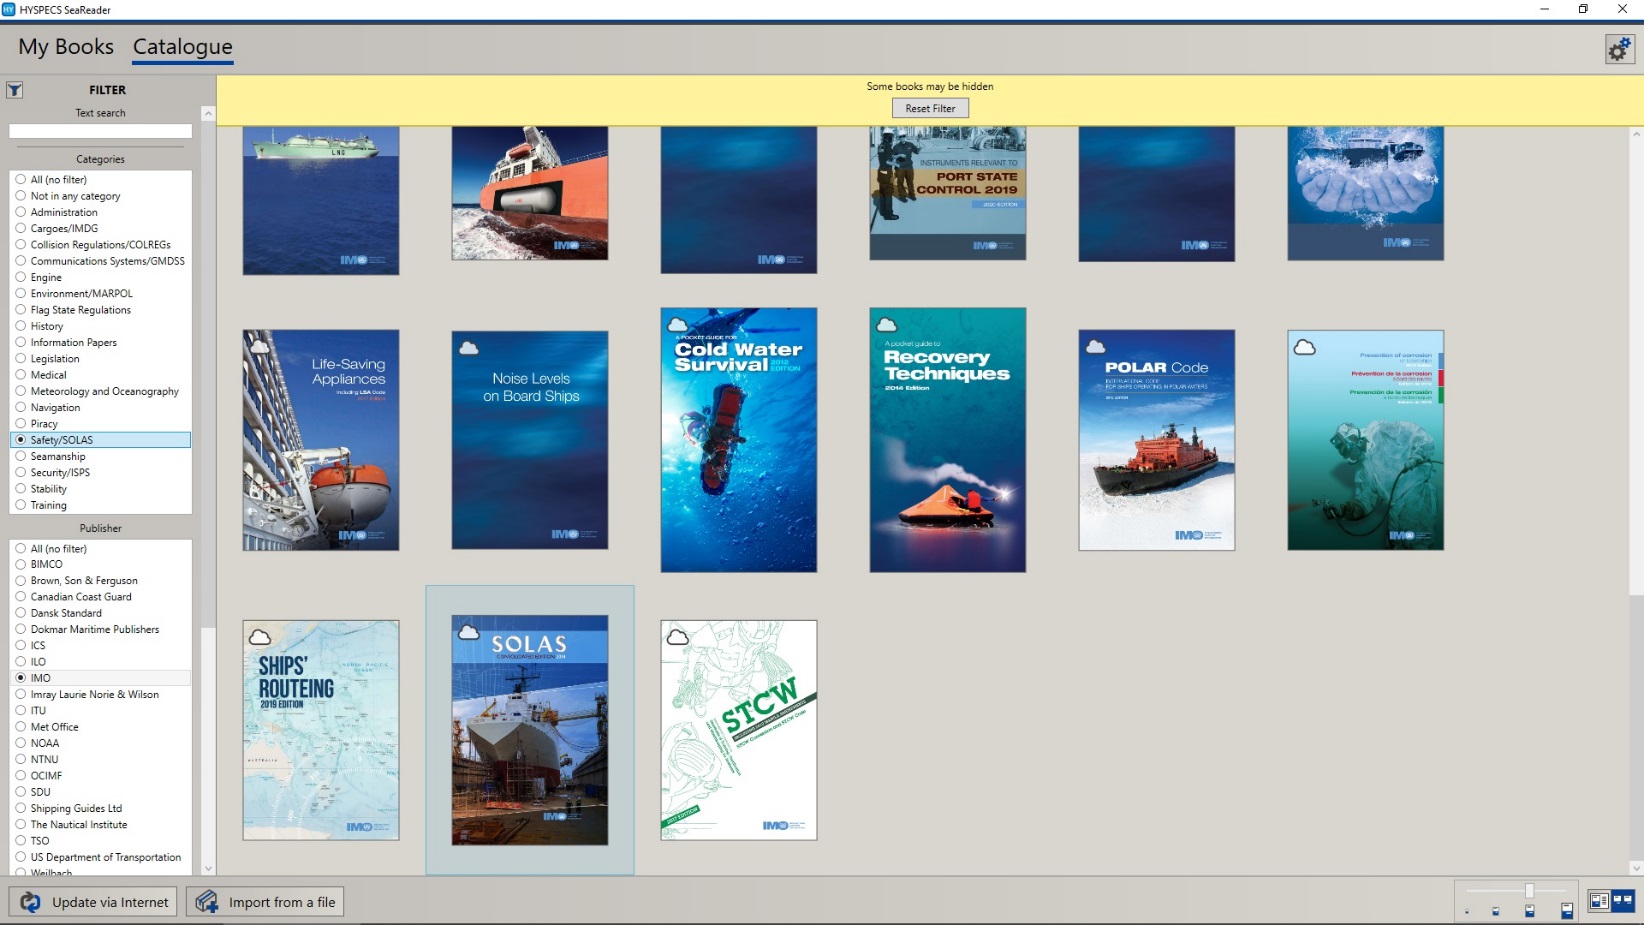The image size is (1644, 925).
Task: Click cloud icon on Life-Saving Appliances cover
Action: coord(259,347)
